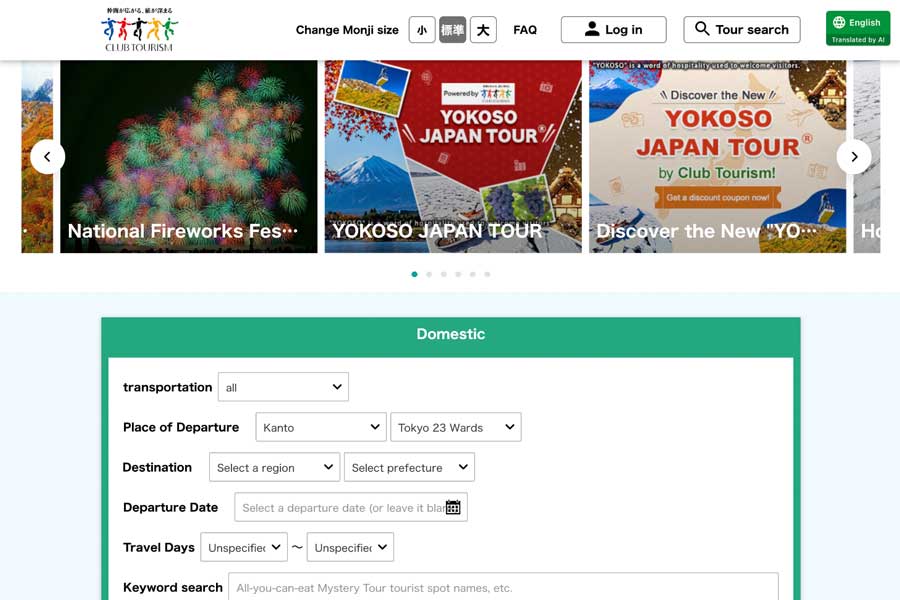Open the Select prefecture dropdown
900x600 pixels.
point(409,467)
